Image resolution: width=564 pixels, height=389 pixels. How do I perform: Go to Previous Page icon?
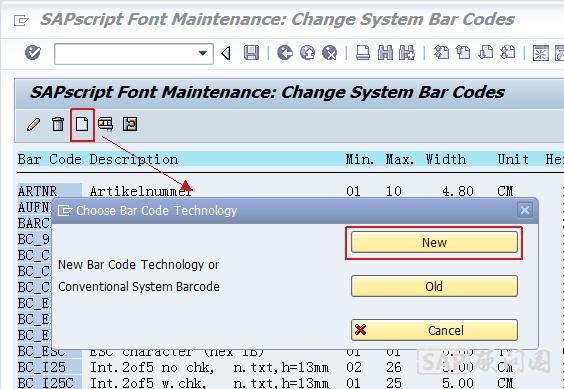click(x=463, y=53)
